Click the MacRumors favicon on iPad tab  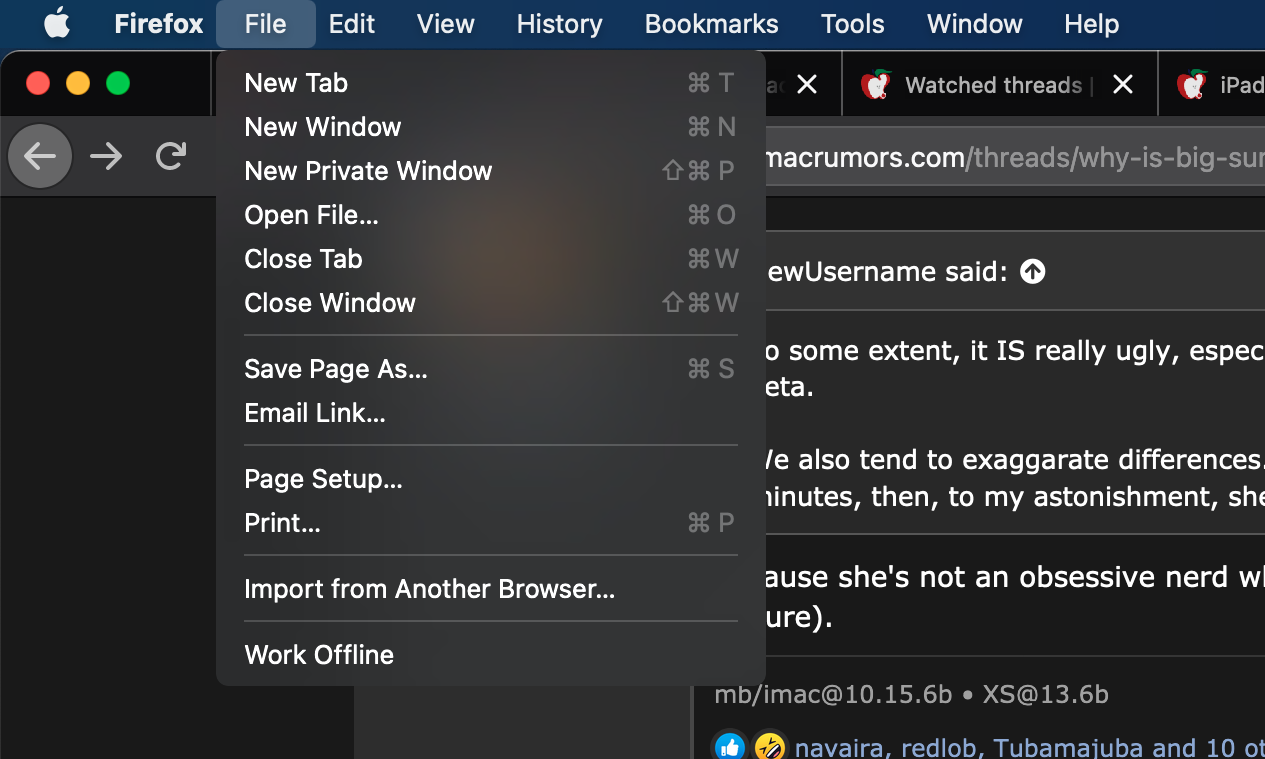click(1191, 85)
